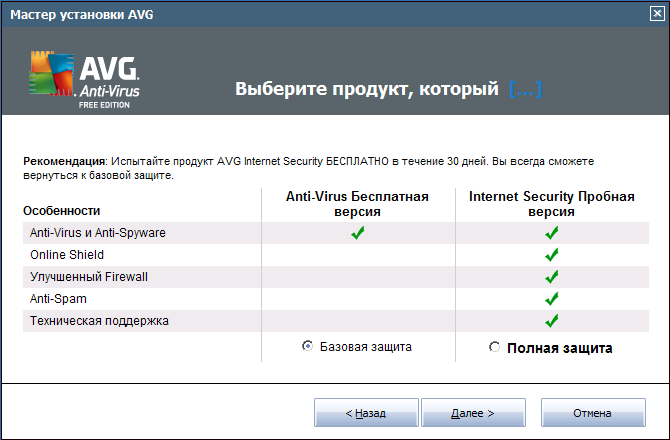670x440 pixels.
Task: Select the Полная защита radio button
Action: (494, 347)
